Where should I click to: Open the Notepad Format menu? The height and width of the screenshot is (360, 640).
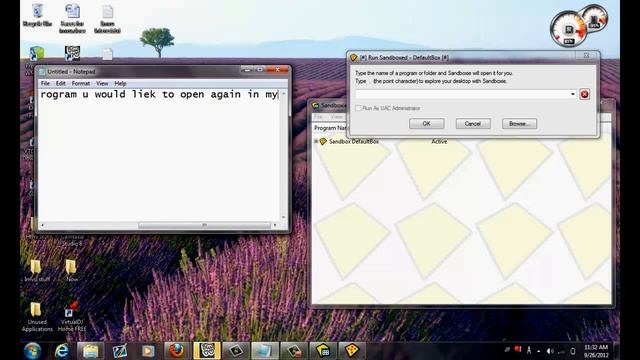[80, 83]
